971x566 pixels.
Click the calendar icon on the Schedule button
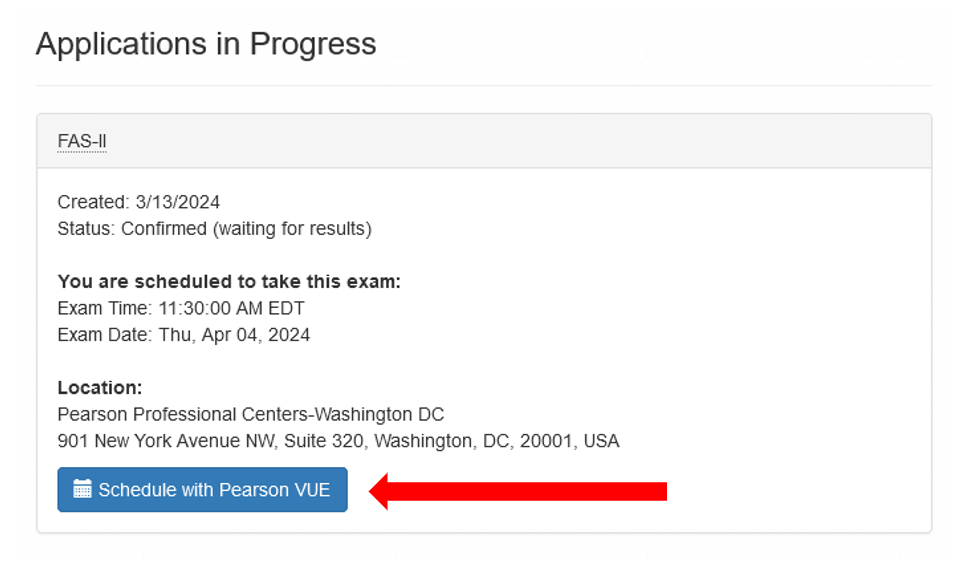(x=82, y=489)
